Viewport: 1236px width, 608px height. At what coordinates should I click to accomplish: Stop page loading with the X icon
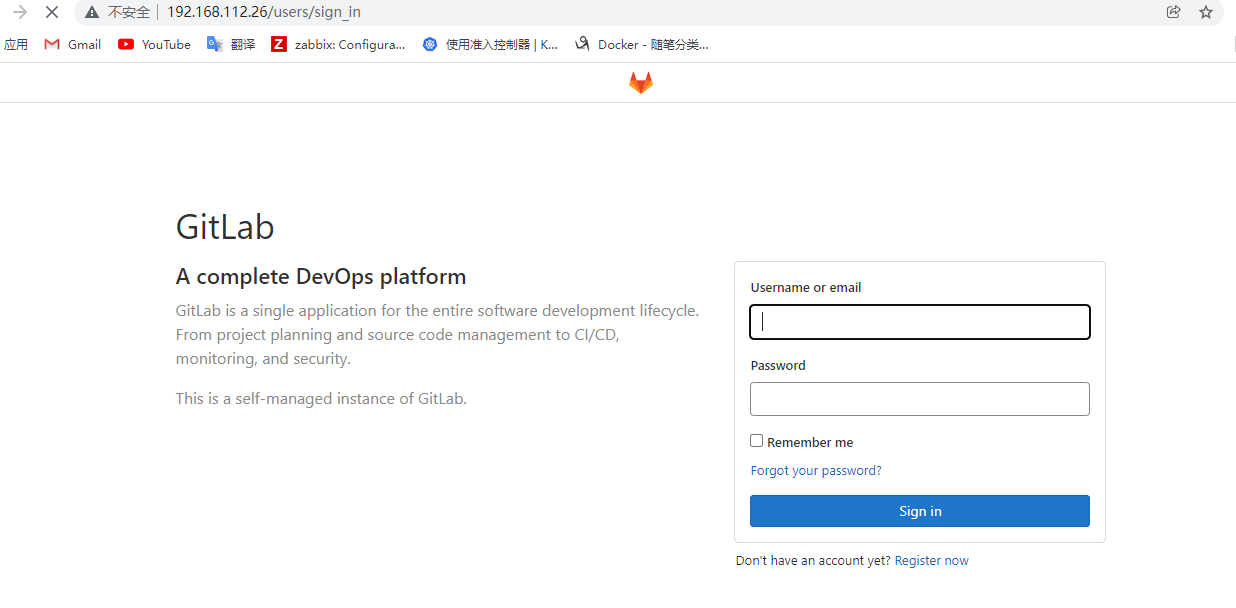tap(52, 12)
